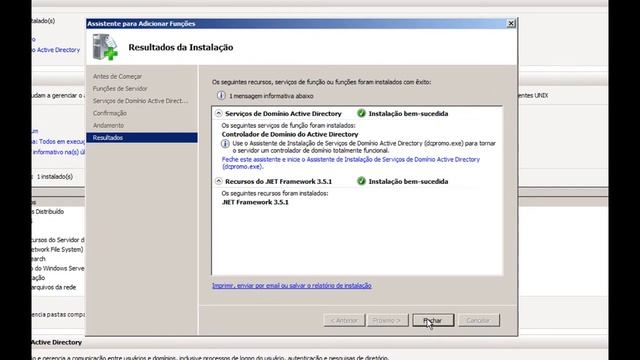The height and width of the screenshot is (360, 640).
Task: Click the greyed-out Cancelar button
Action: click(478, 320)
